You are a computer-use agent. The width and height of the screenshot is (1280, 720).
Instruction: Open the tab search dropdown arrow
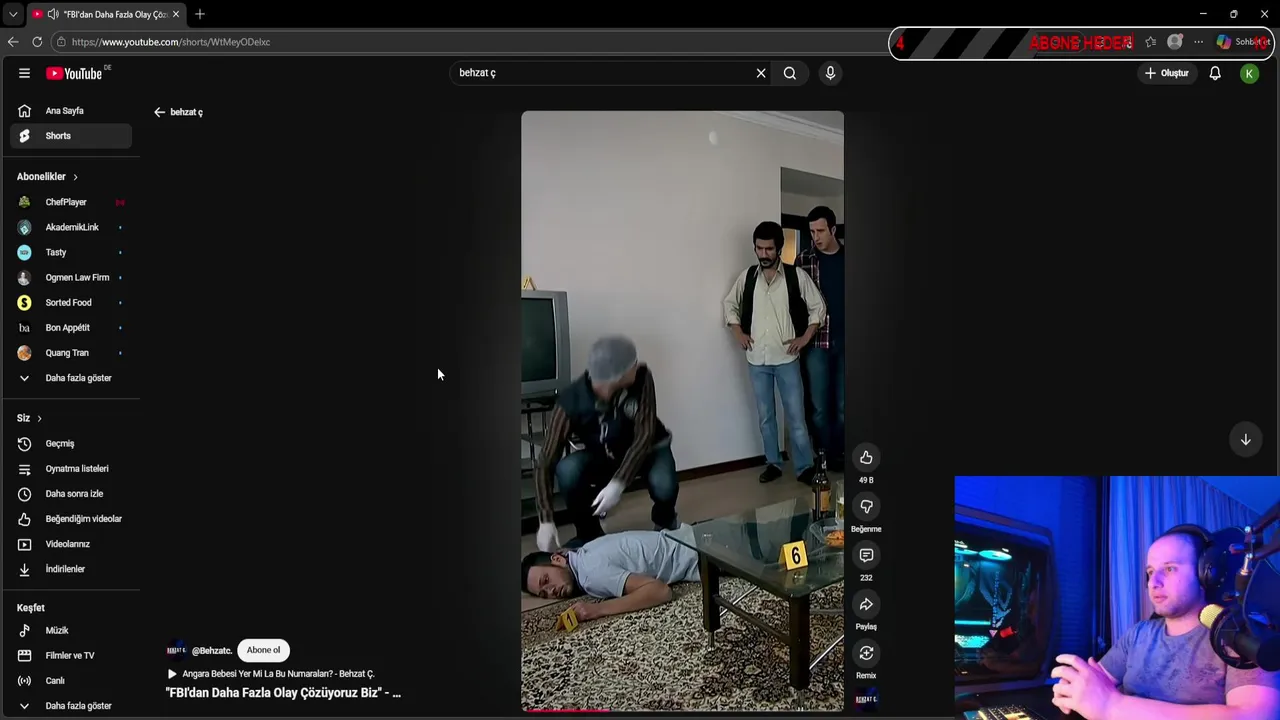(13, 14)
